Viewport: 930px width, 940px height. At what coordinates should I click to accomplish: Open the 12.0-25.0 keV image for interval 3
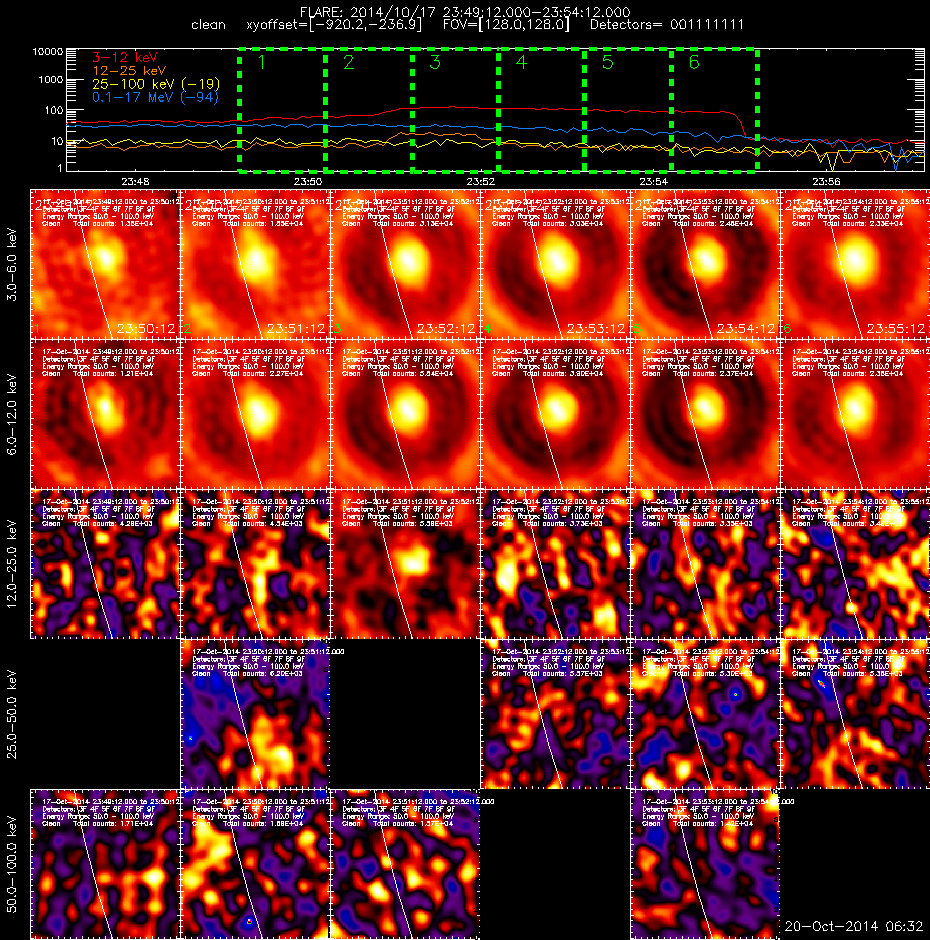(x=405, y=564)
